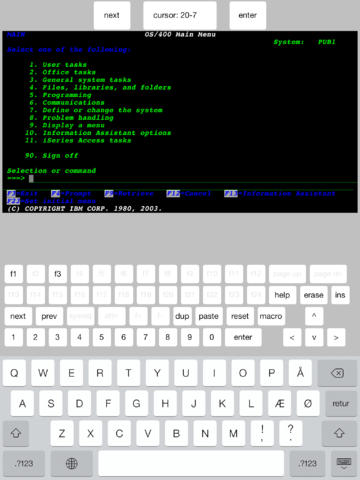The height and width of the screenshot is (480, 360).
Task: Tap number key 7
Action: click(146, 337)
